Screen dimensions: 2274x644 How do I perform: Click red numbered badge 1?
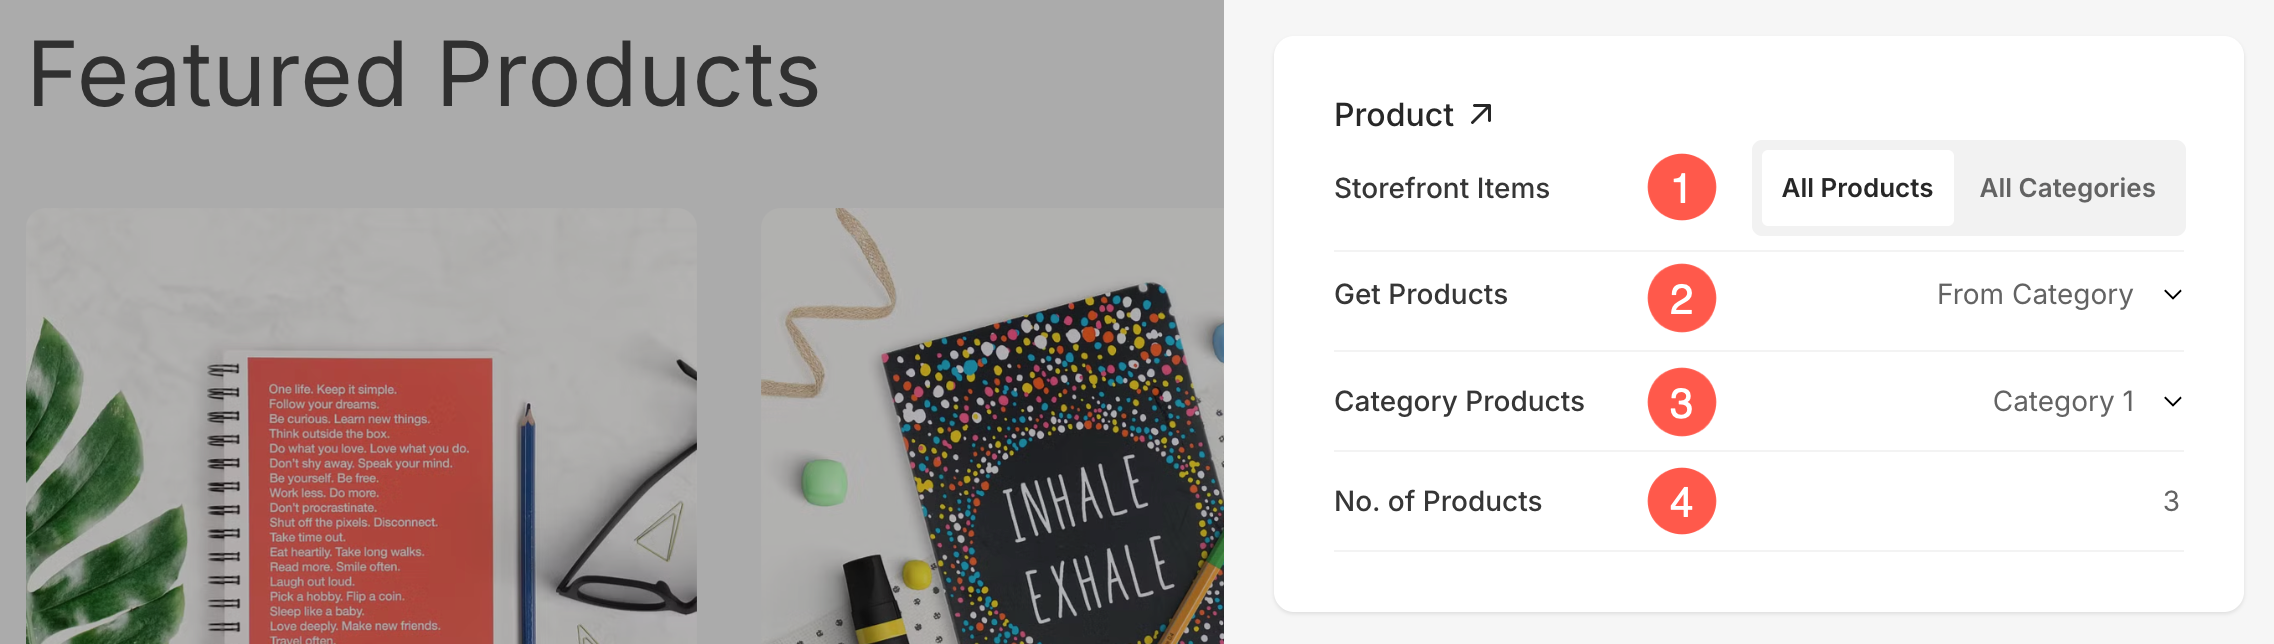click(x=1681, y=187)
